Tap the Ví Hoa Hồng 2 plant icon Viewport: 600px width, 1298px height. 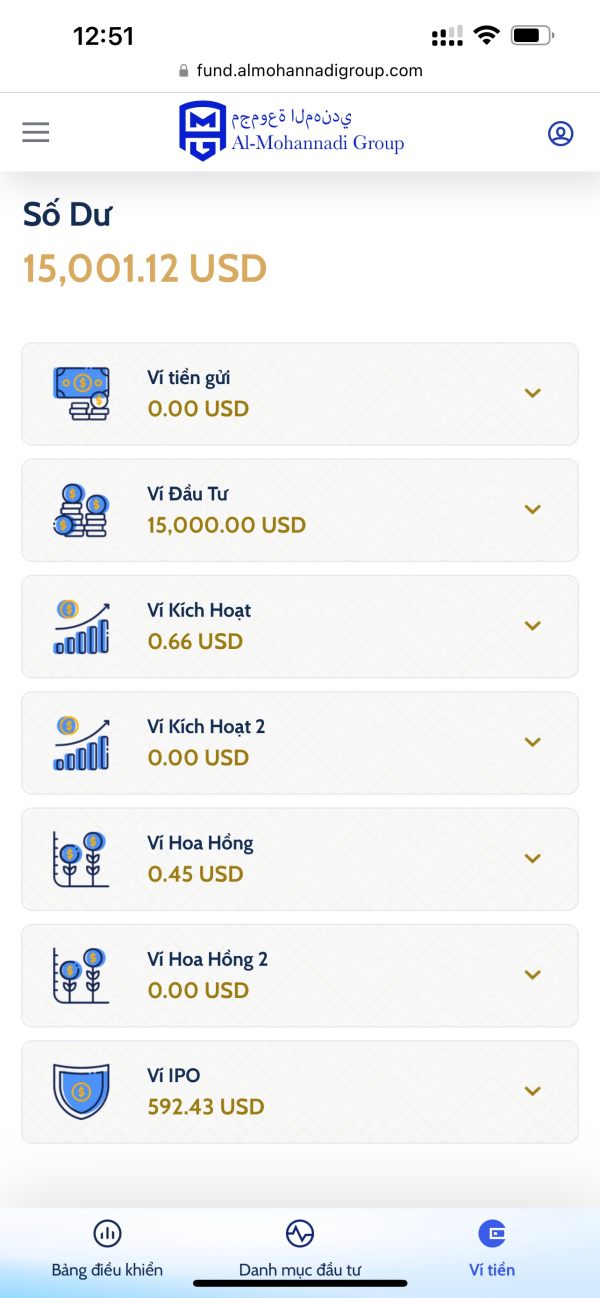pos(81,975)
